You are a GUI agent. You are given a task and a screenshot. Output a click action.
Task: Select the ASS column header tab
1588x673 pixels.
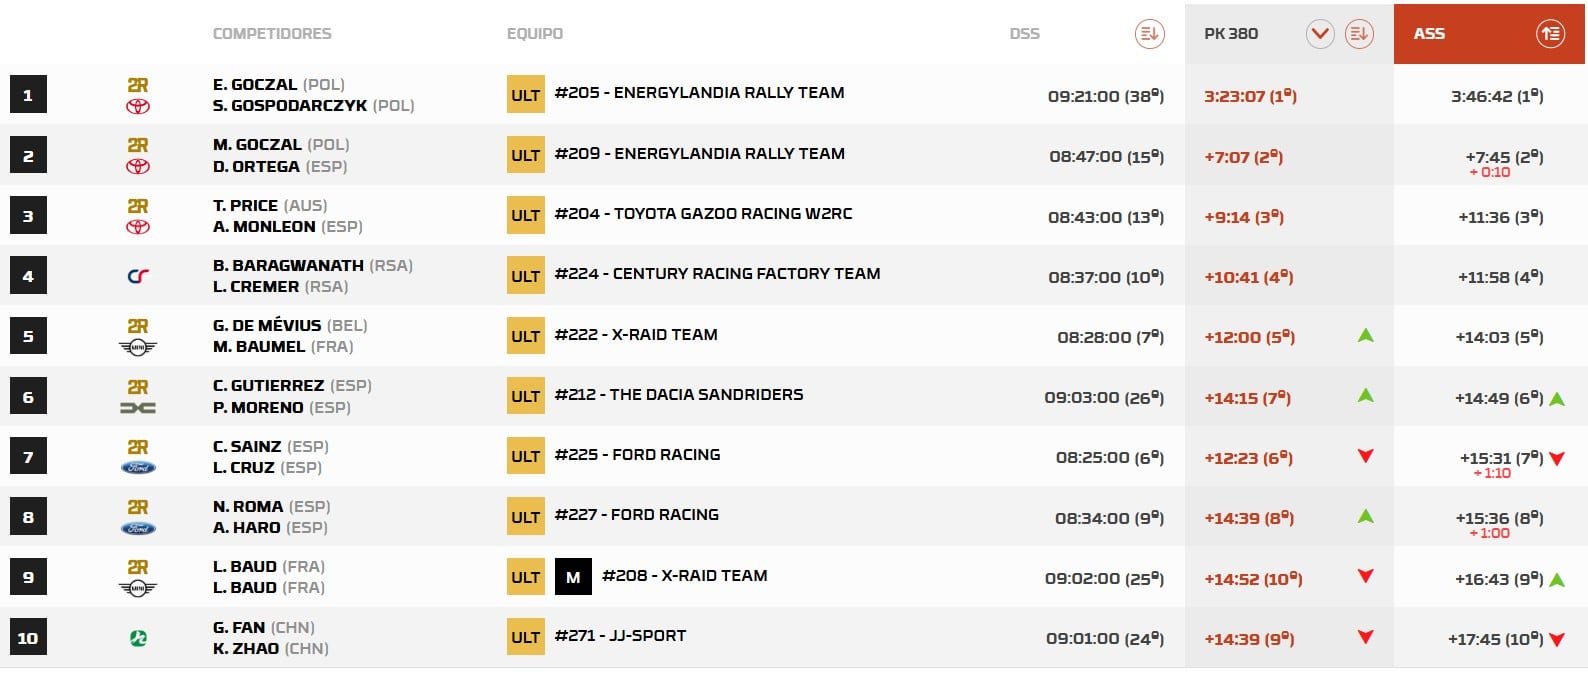[x=1429, y=34]
